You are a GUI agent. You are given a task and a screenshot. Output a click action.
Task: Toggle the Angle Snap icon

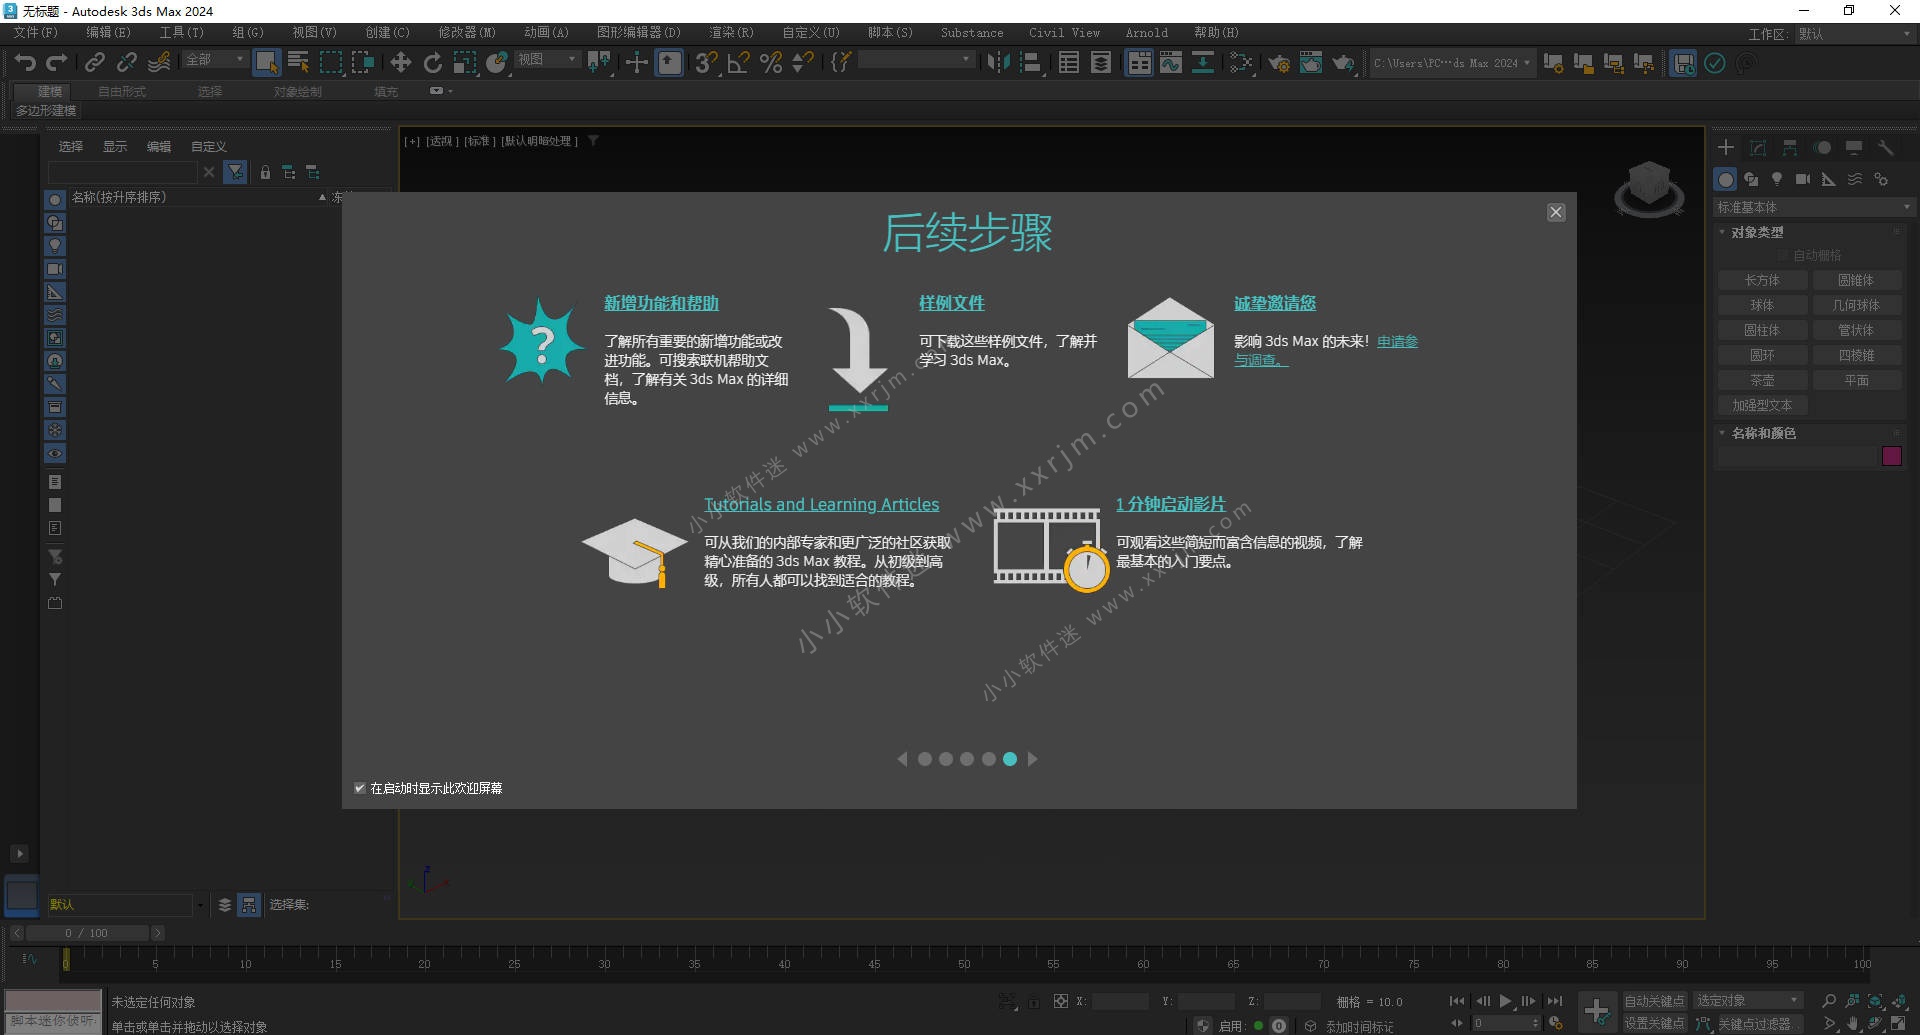(x=738, y=63)
